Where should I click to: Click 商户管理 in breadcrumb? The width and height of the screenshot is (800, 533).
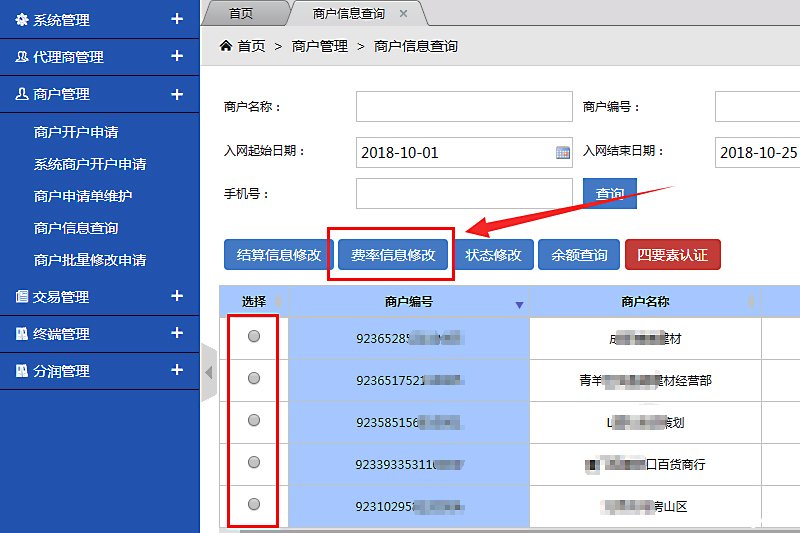[x=320, y=46]
